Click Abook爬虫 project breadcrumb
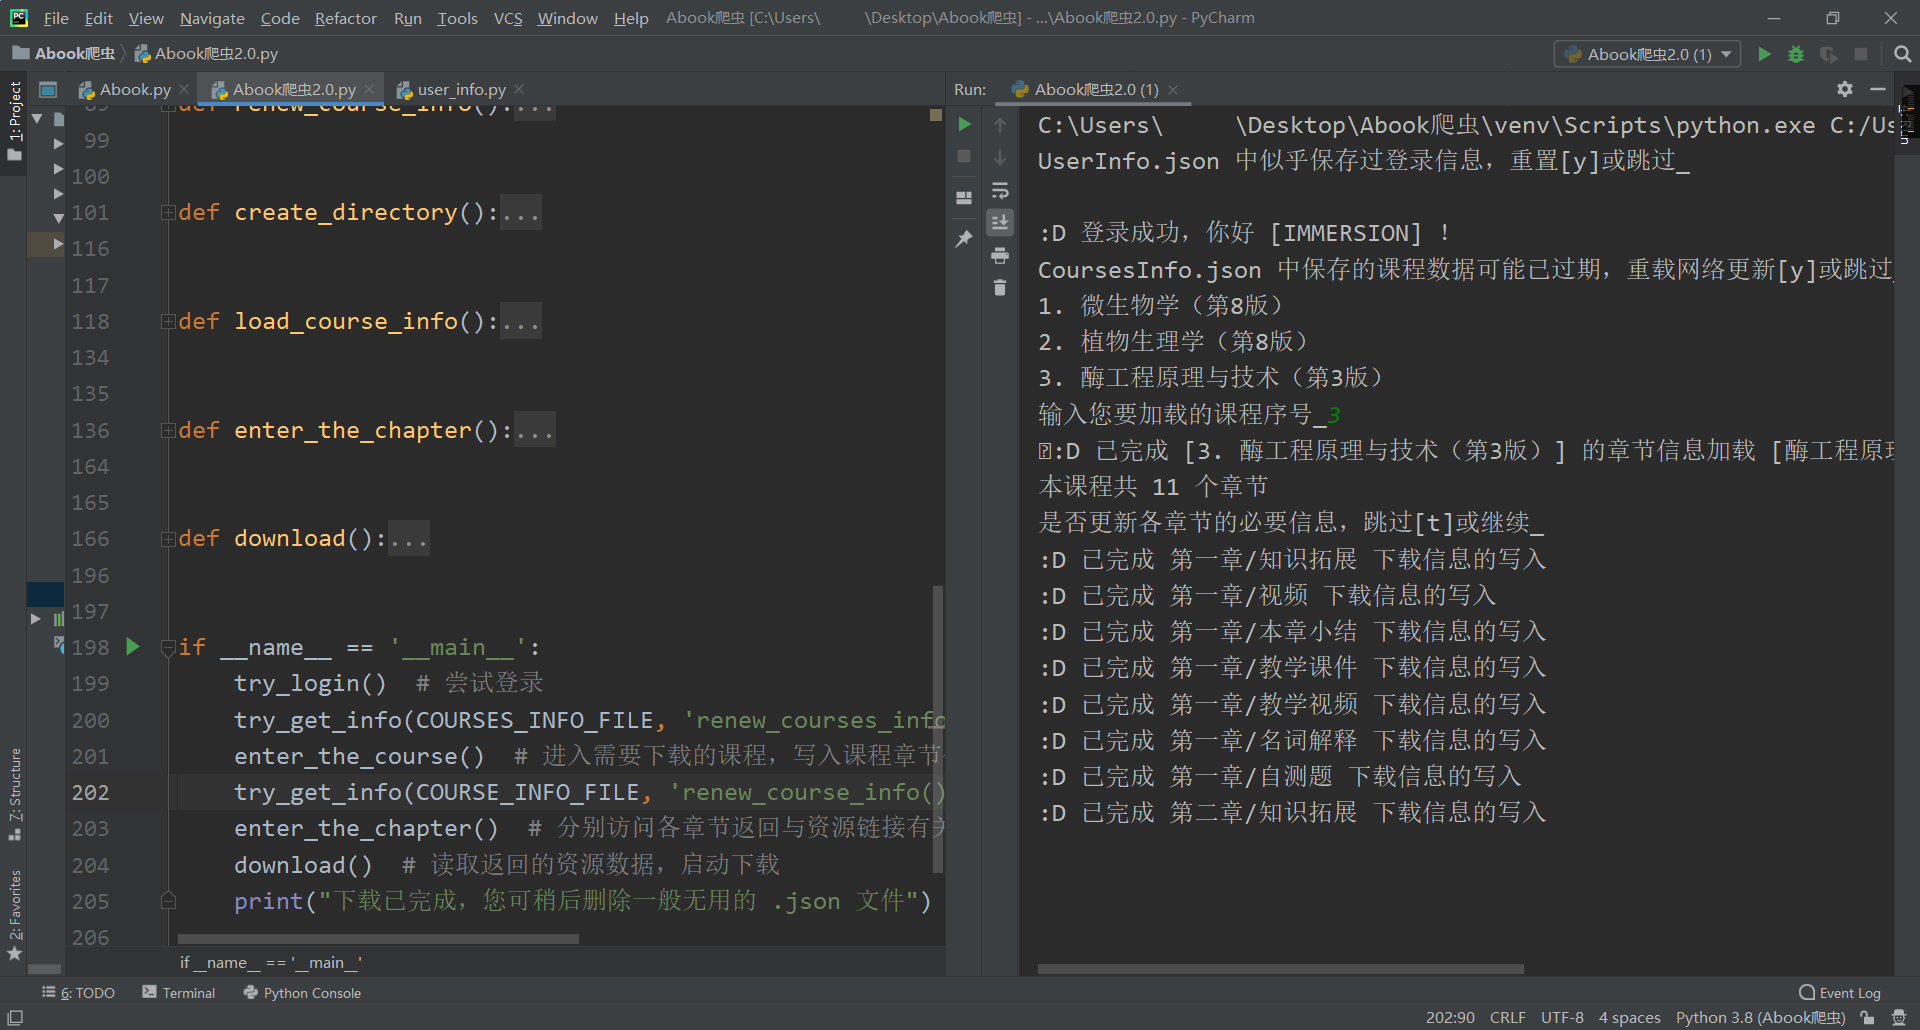 click(64, 53)
